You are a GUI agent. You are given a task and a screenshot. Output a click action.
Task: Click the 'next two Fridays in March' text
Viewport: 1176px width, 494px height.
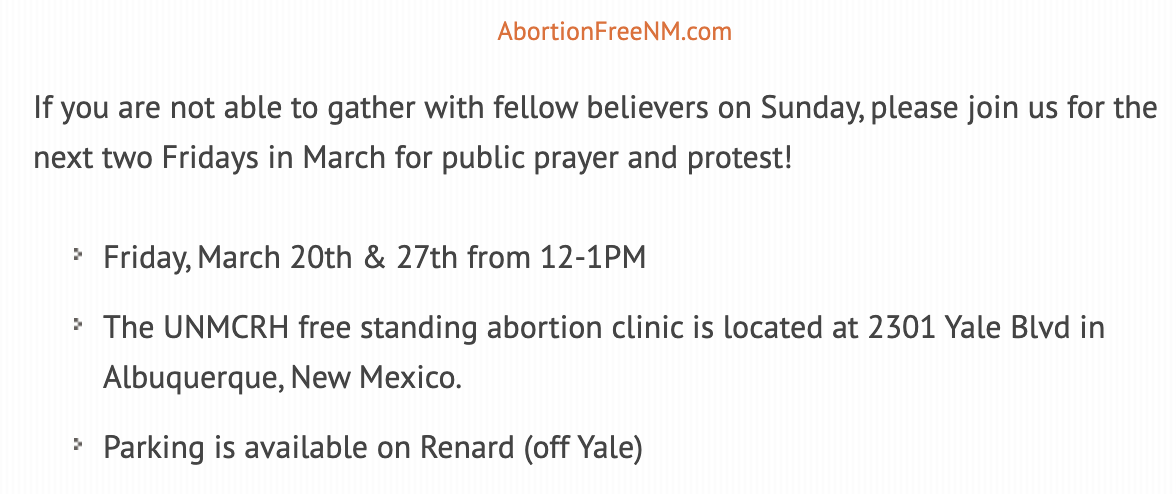coord(209,159)
